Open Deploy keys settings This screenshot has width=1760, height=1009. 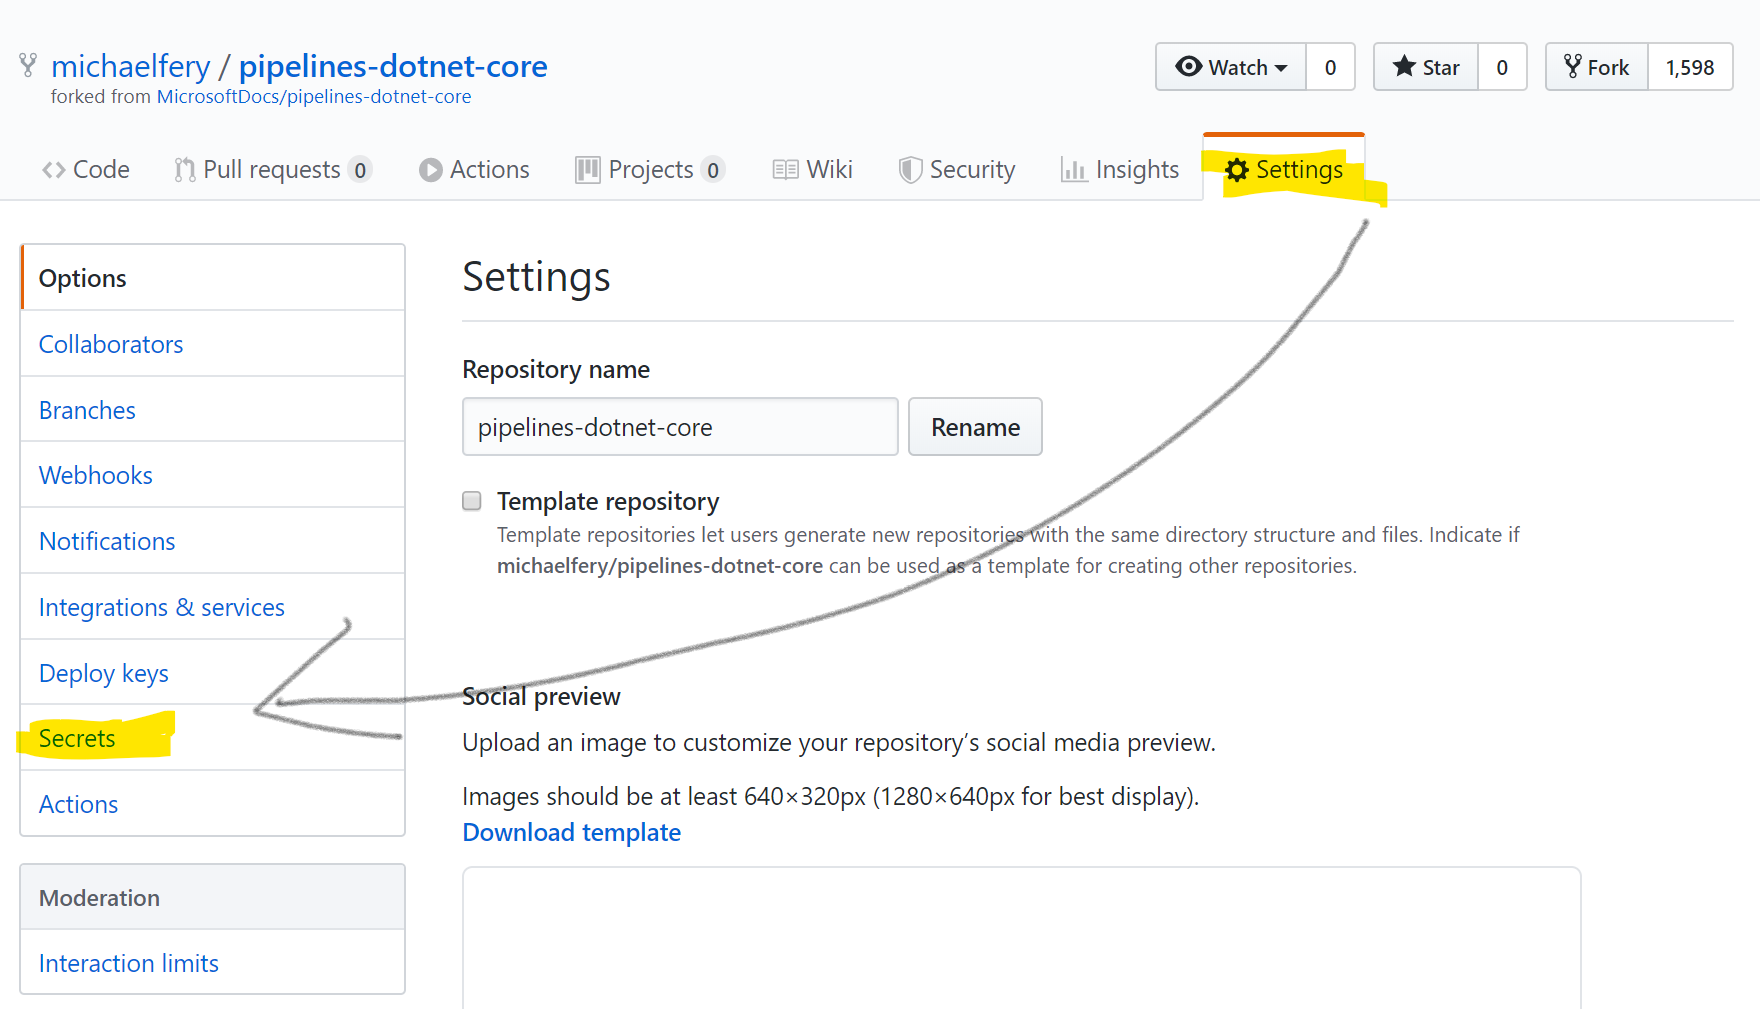pos(213,673)
